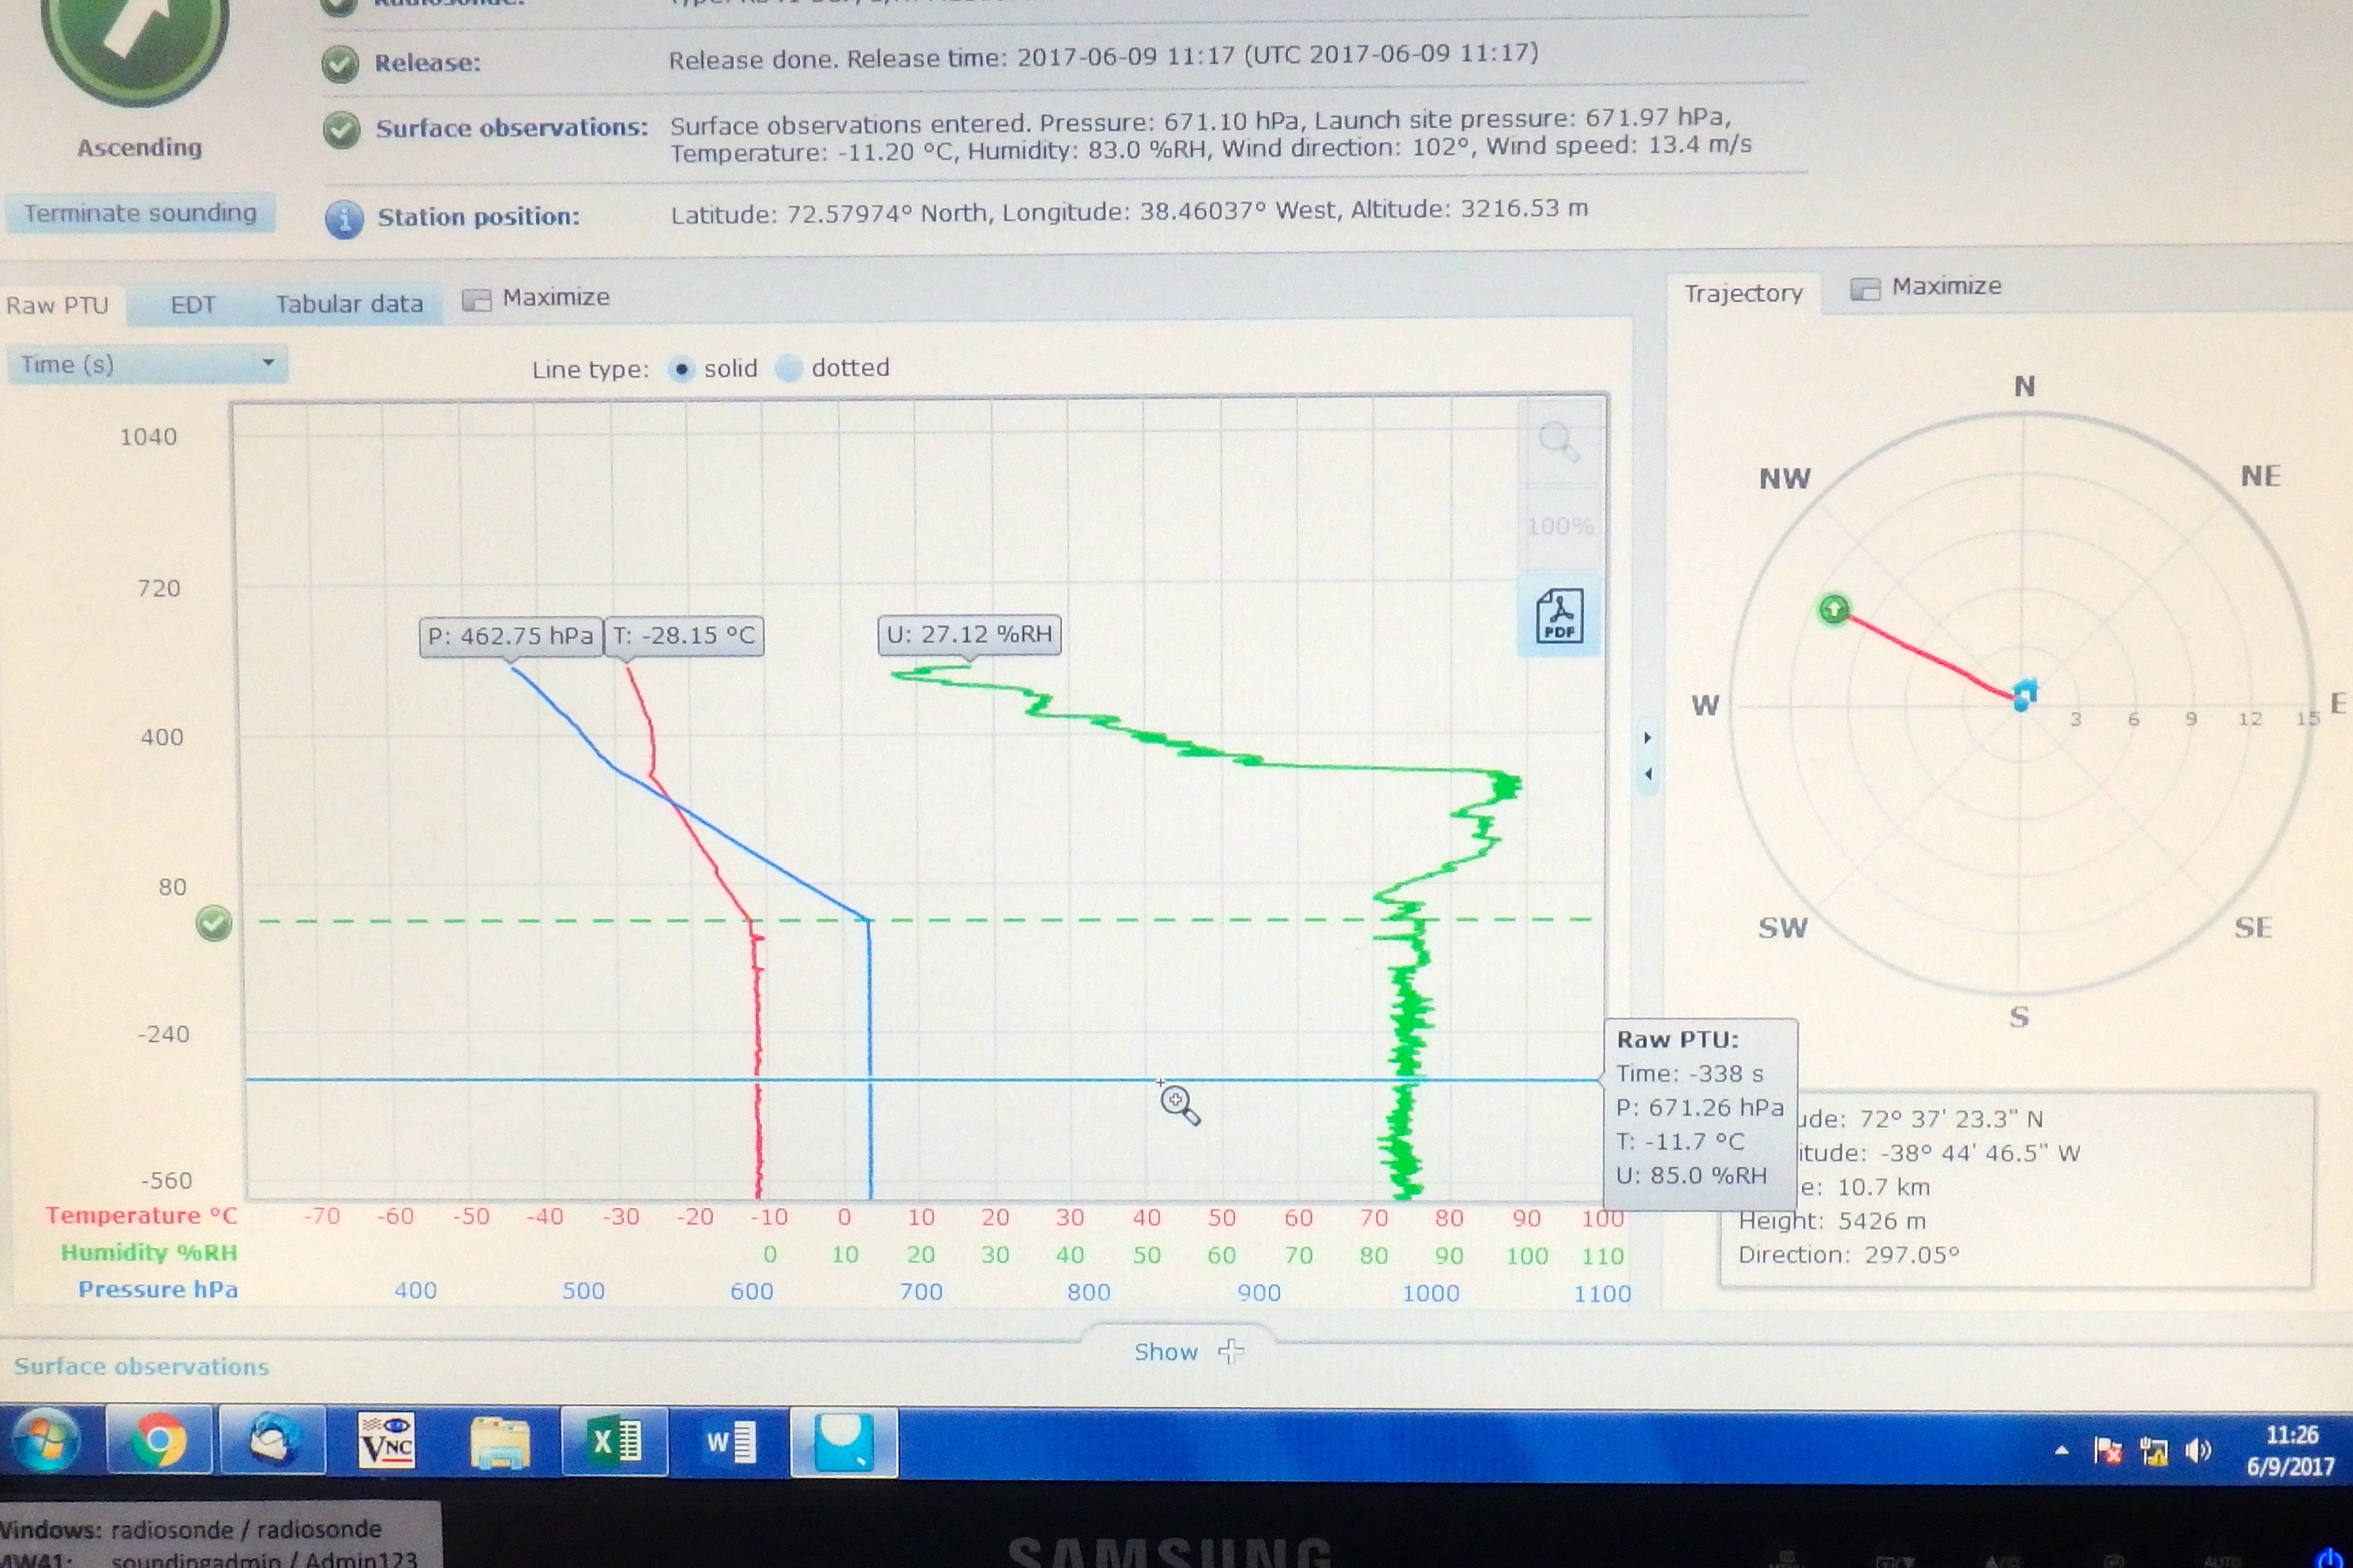2353x1568 pixels.
Task: Switch to the EDT tab
Action: [192, 305]
